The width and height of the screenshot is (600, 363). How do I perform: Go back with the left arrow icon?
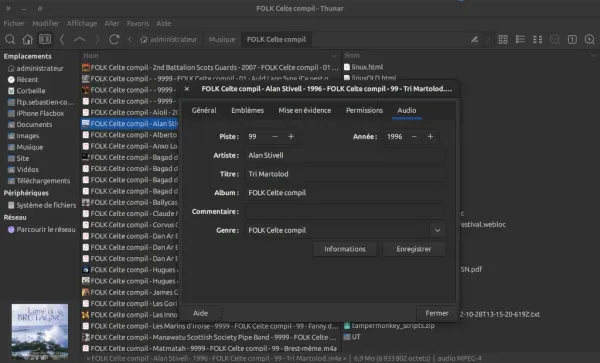(x=62, y=39)
